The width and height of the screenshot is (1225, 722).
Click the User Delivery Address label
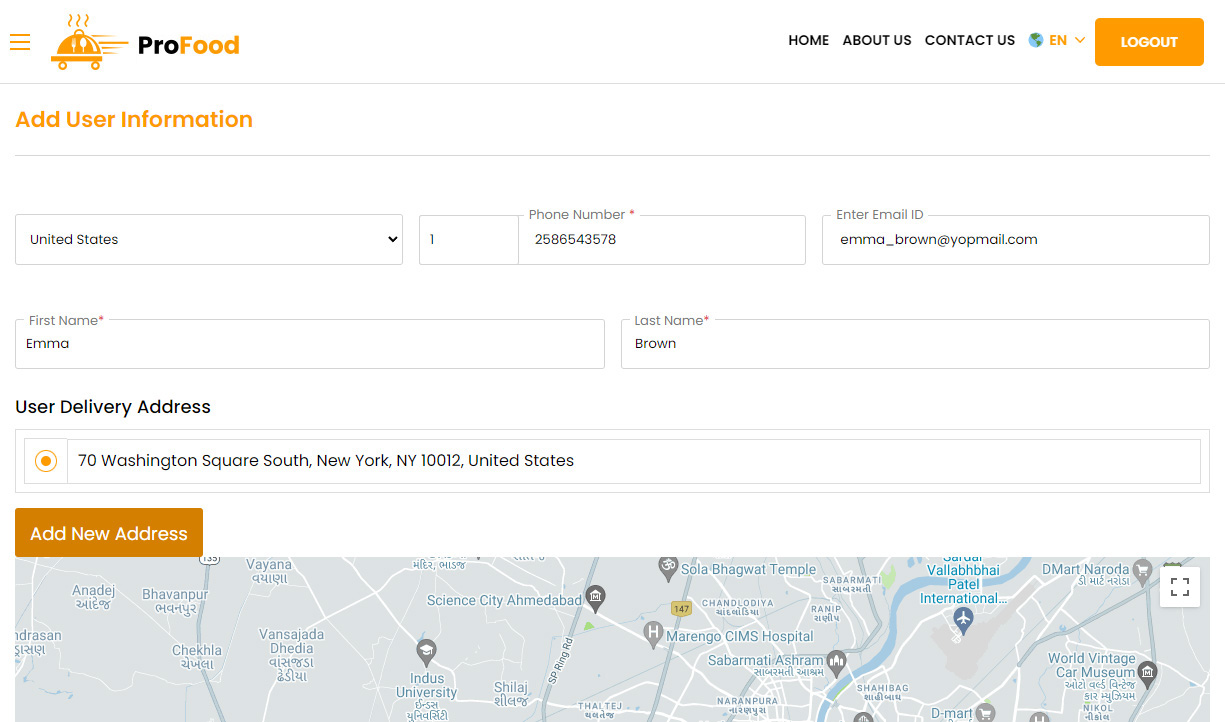pos(113,407)
